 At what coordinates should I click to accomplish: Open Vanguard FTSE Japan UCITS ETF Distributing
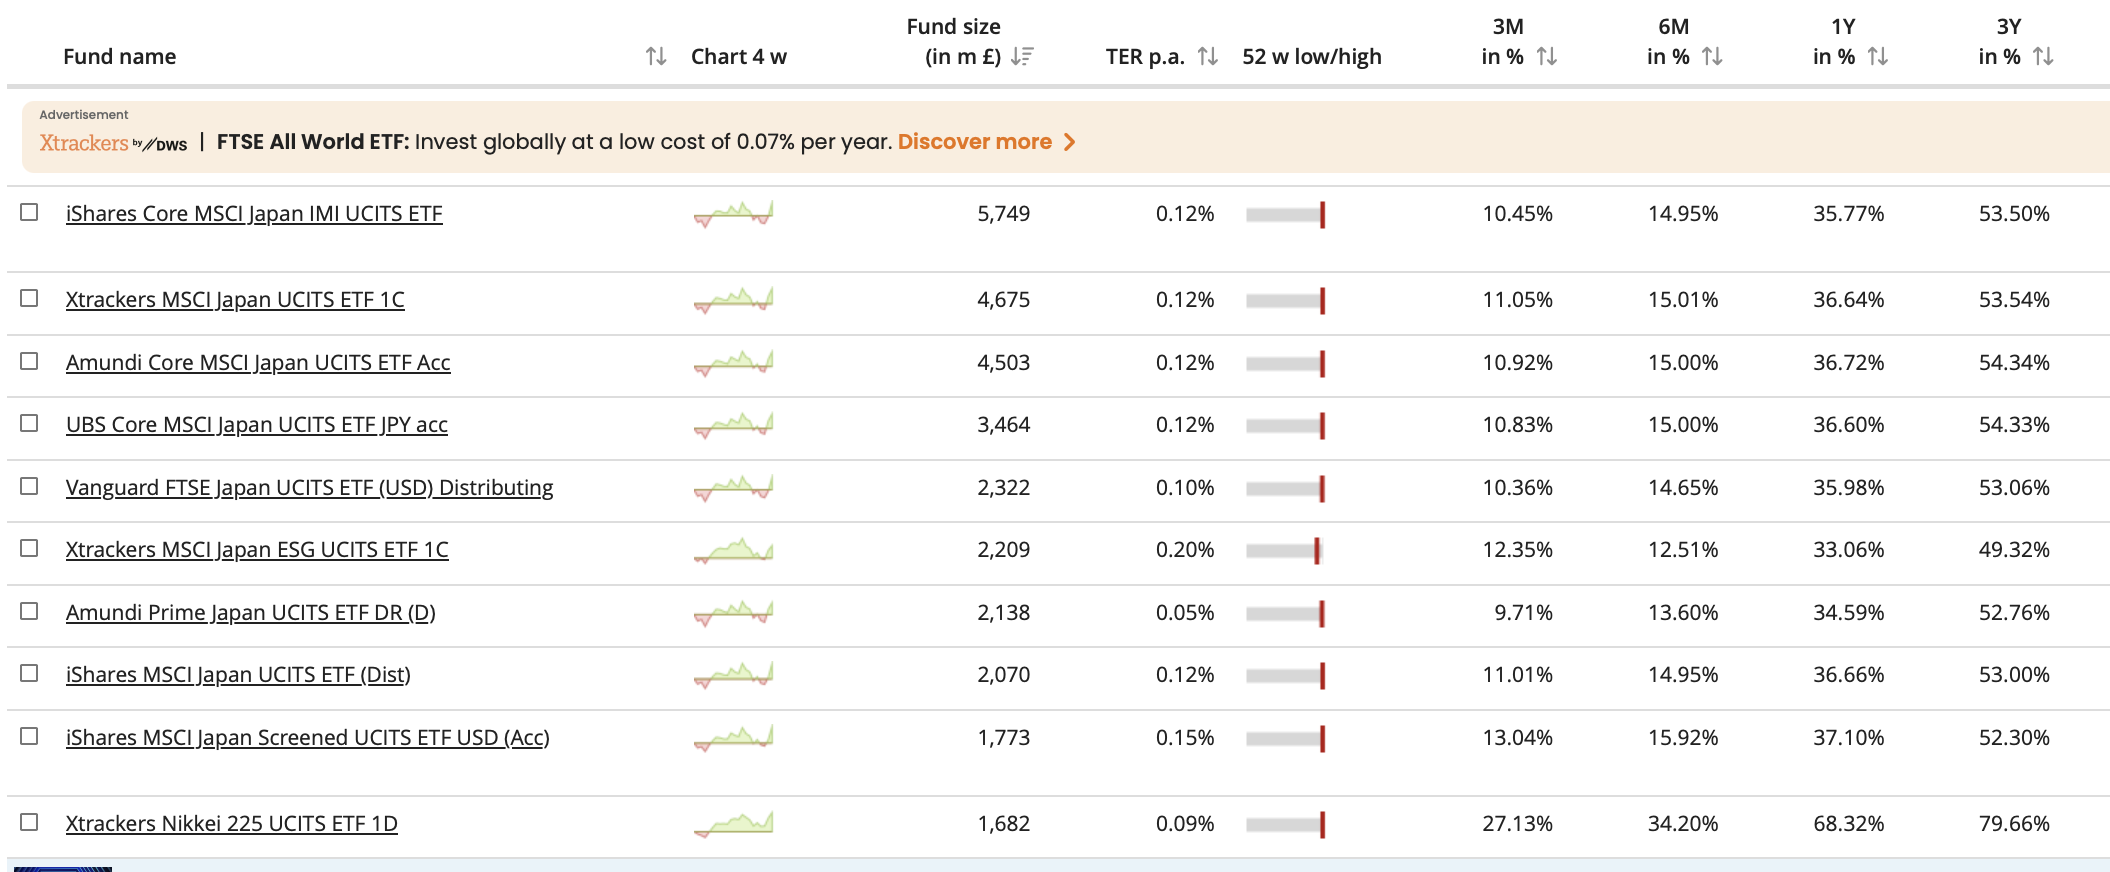(x=310, y=488)
